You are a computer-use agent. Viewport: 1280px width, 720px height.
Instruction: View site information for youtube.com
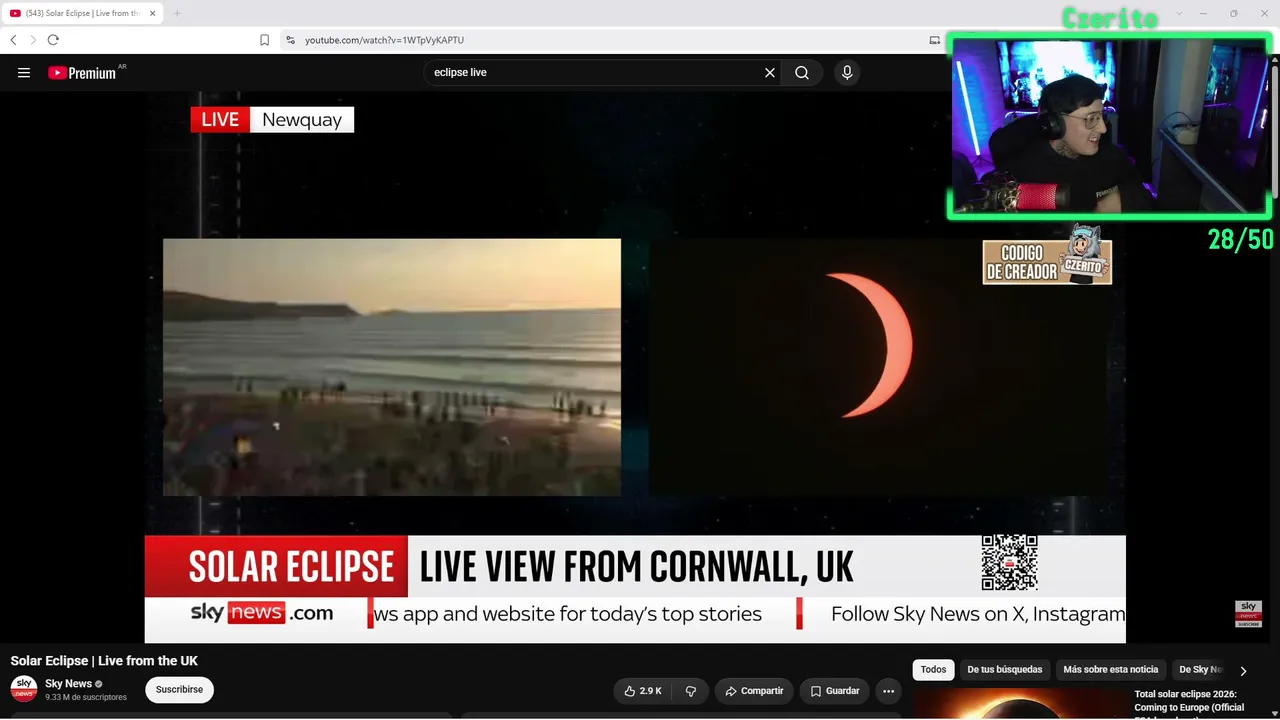coord(290,40)
